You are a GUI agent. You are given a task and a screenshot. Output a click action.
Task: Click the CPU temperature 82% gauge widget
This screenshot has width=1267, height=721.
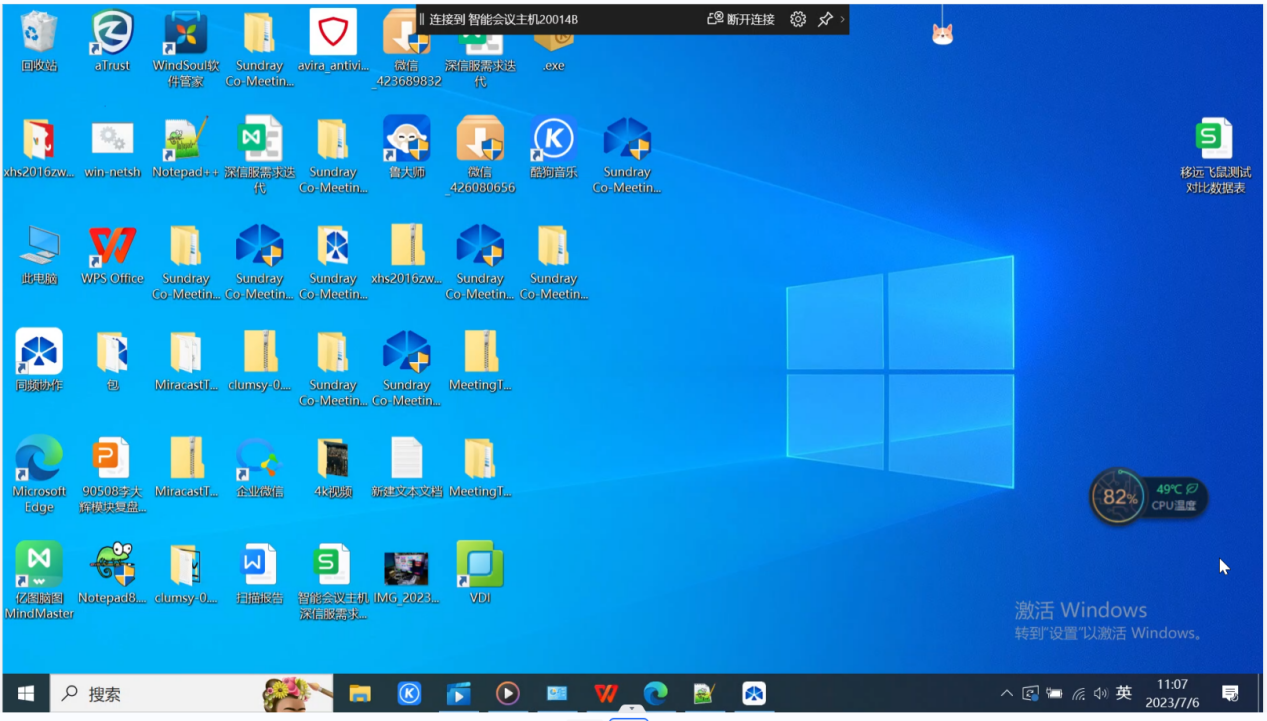point(1118,497)
